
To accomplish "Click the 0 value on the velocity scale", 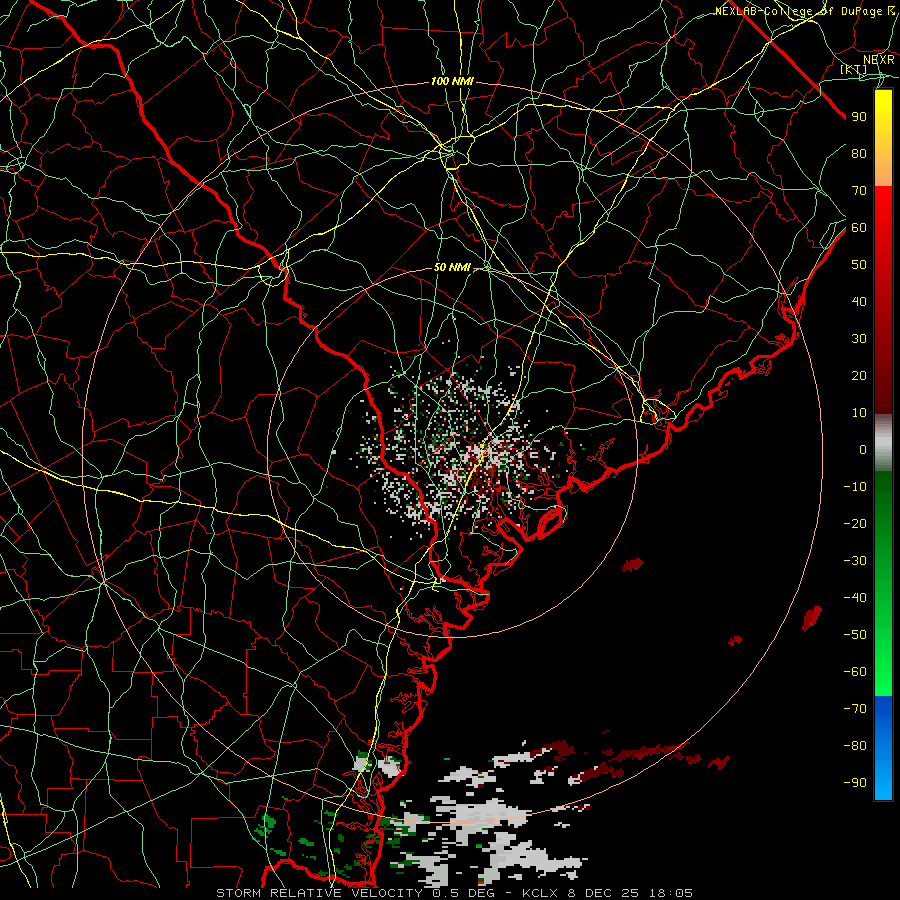I will coord(863,449).
